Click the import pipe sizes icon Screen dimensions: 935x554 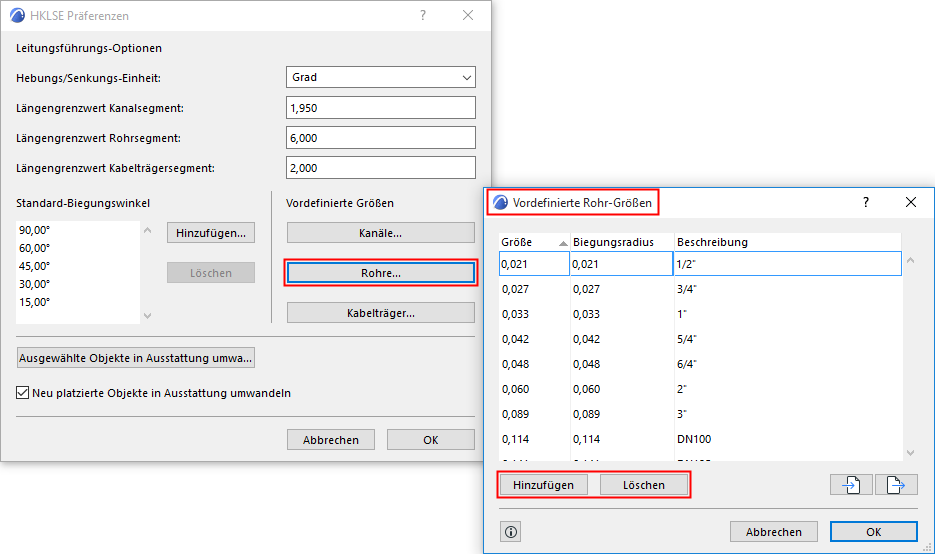click(x=852, y=485)
